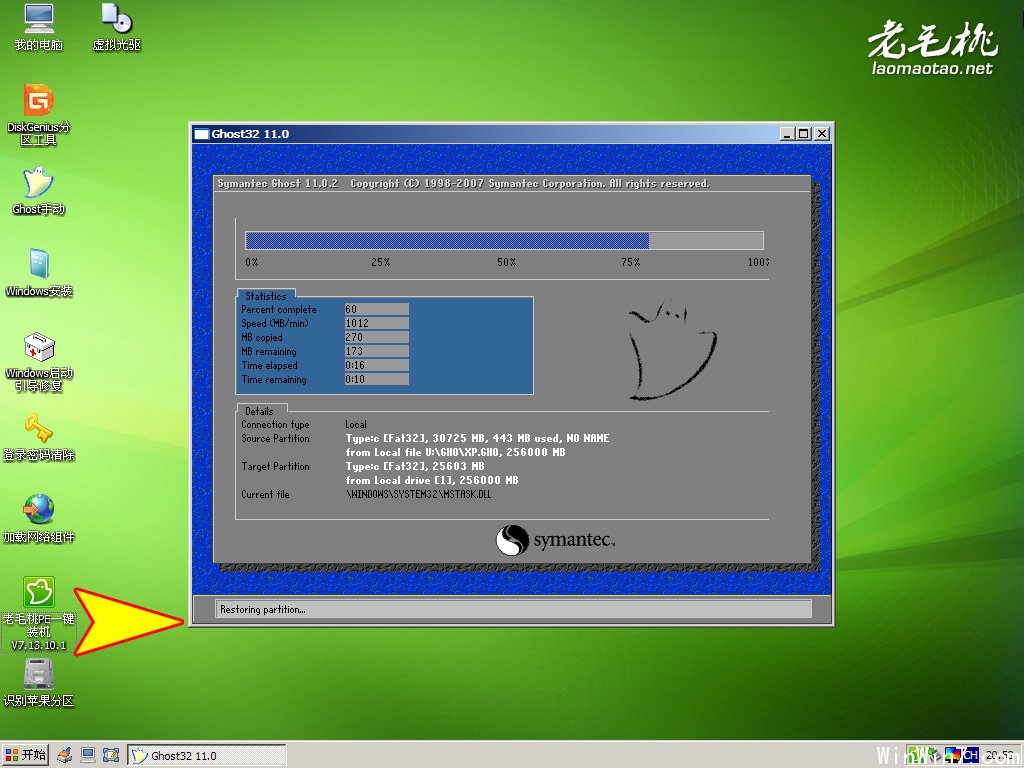Click the Ghost restore progress bar
1024x768 pixels.
[x=504, y=240]
